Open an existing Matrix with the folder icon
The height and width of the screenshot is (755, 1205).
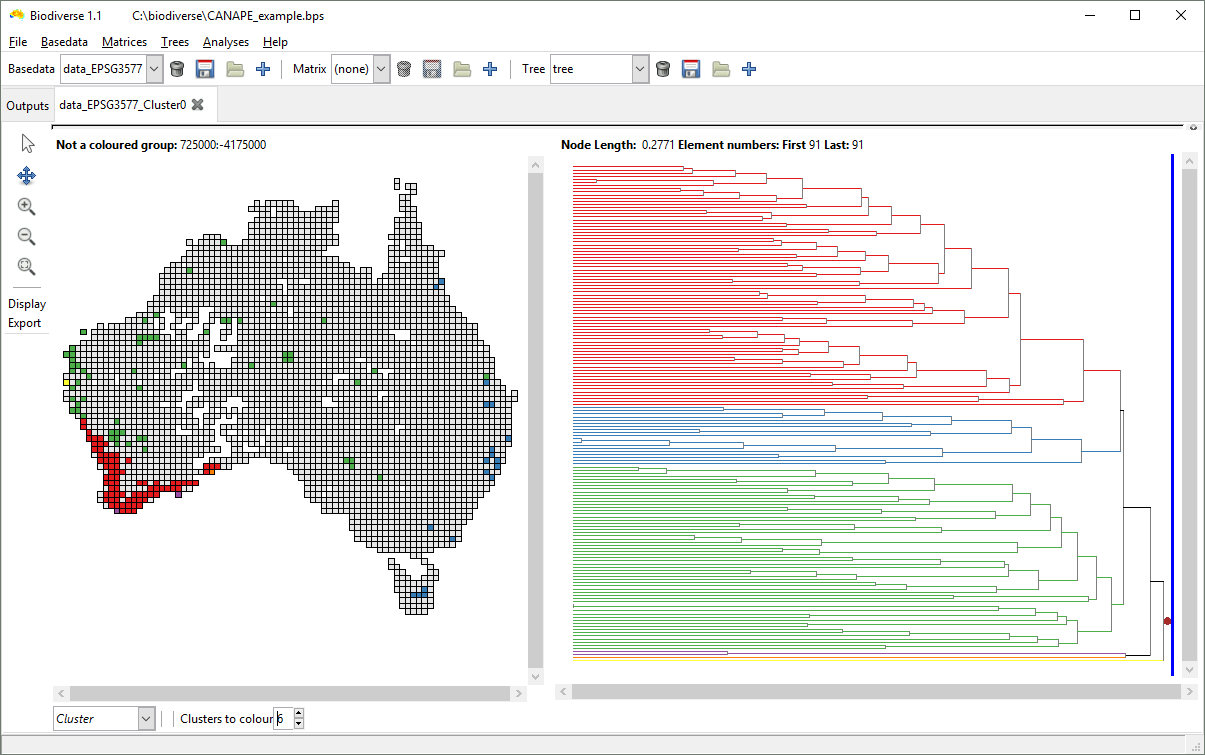point(460,68)
